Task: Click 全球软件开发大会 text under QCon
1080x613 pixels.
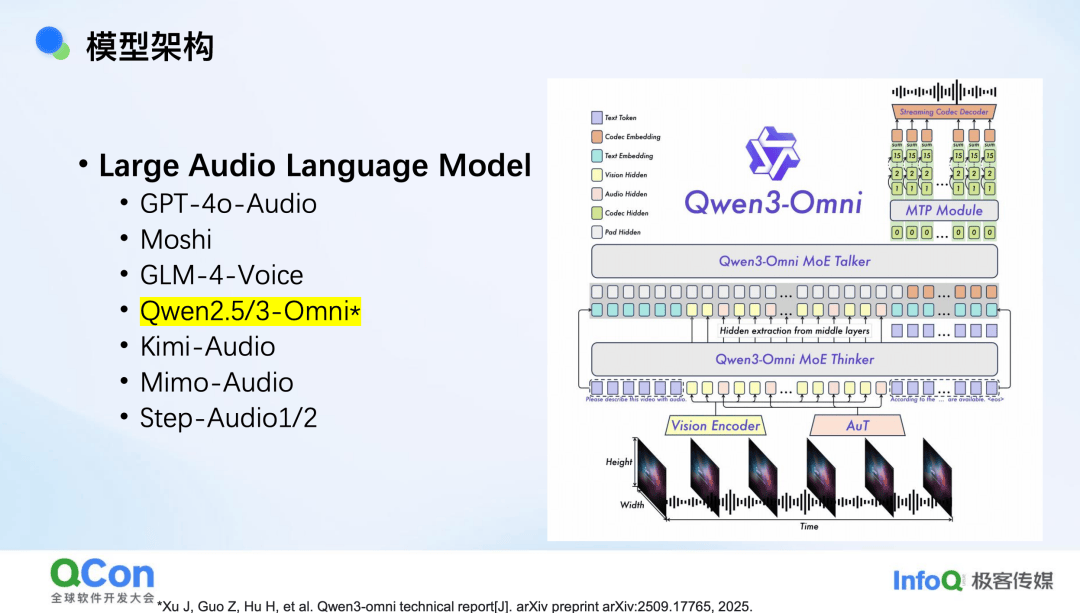Action: [102, 598]
